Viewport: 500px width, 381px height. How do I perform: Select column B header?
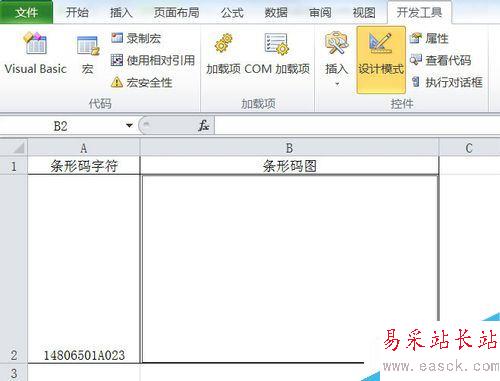point(289,148)
